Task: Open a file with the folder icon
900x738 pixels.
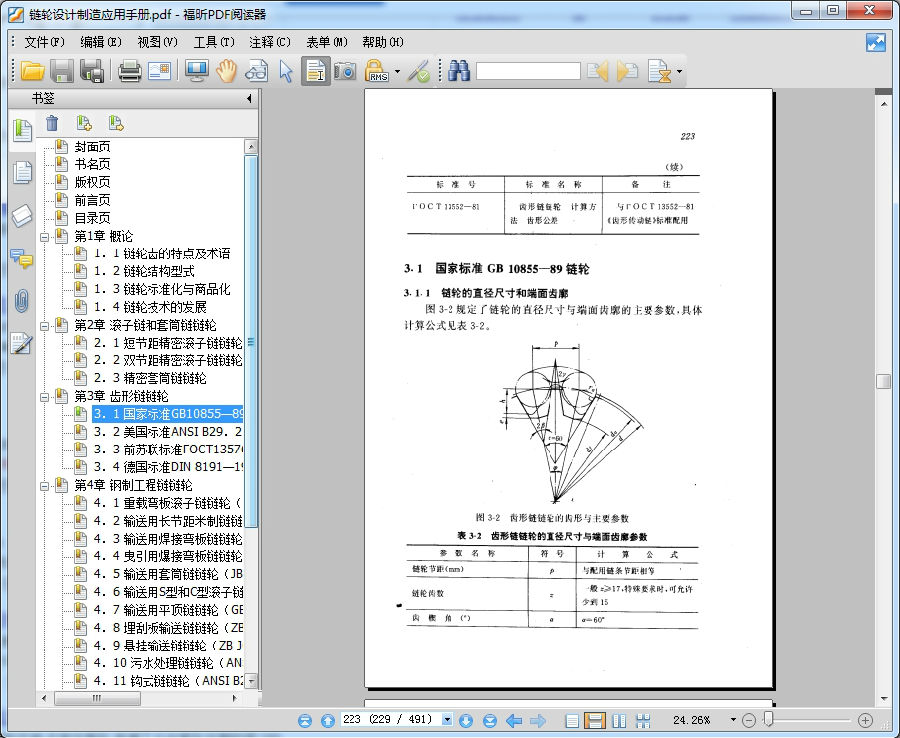Action: point(33,71)
